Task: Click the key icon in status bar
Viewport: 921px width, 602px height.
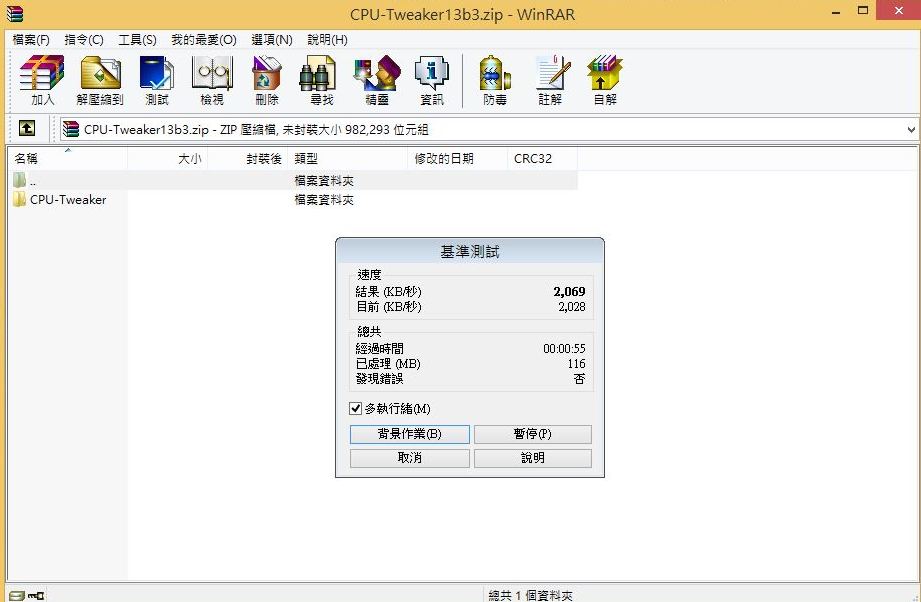Action: coord(36,596)
